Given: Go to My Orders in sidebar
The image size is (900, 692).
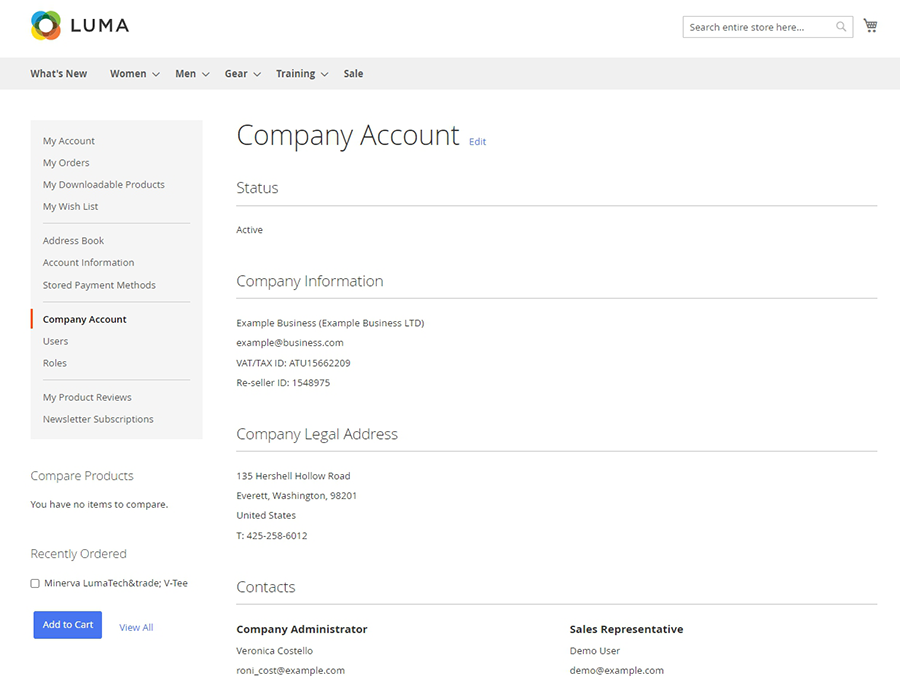Looking at the screenshot, I should coord(66,163).
